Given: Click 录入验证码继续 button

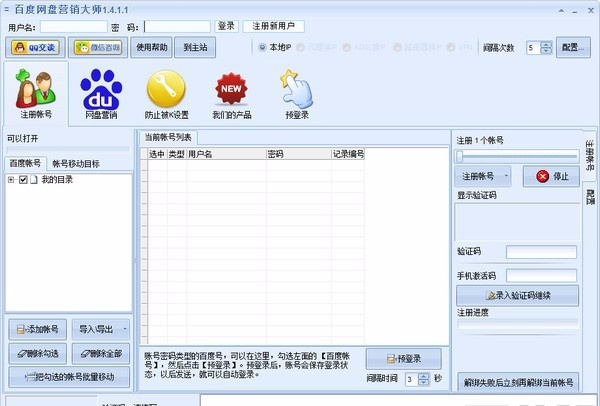Looking at the screenshot, I should coord(517,295).
